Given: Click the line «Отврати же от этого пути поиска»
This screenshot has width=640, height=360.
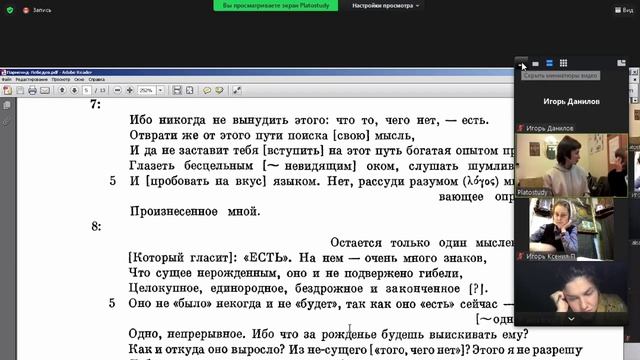Looking at the screenshot, I should [x=272, y=135].
